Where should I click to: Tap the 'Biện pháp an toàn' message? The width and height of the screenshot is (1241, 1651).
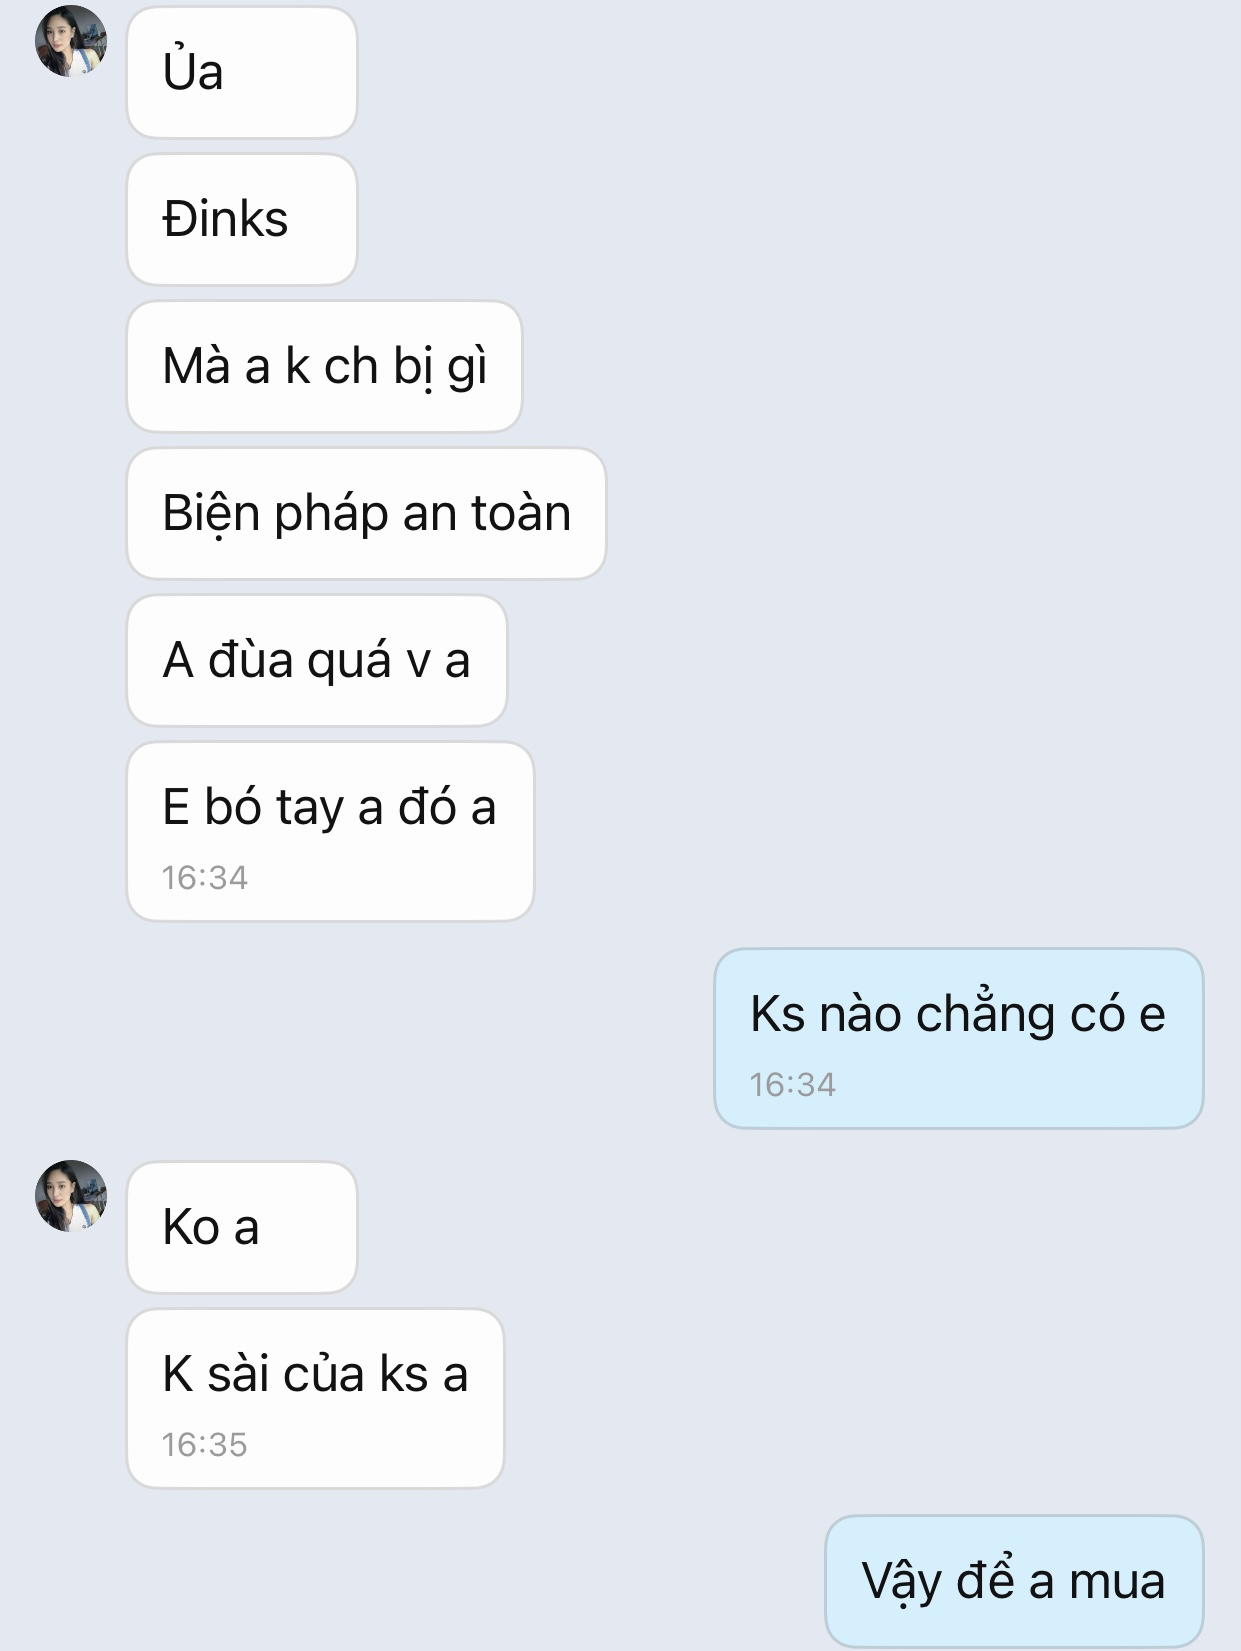[366, 513]
